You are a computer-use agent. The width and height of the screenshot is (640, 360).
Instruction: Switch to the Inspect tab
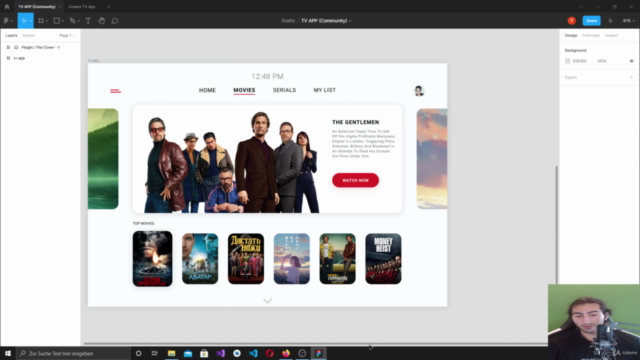click(611, 36)
